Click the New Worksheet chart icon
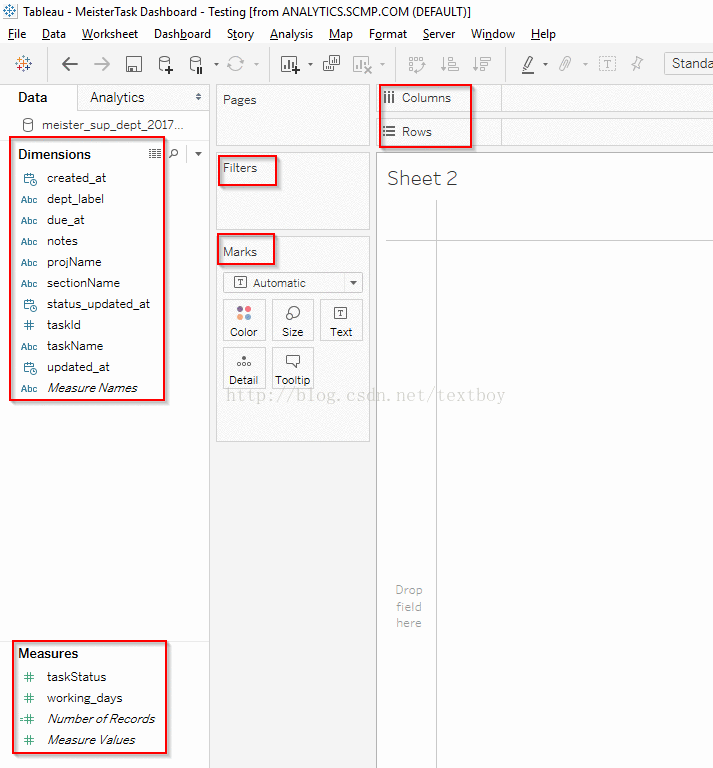The width and height of the screenshot is (713, 768). pos(289,64)
